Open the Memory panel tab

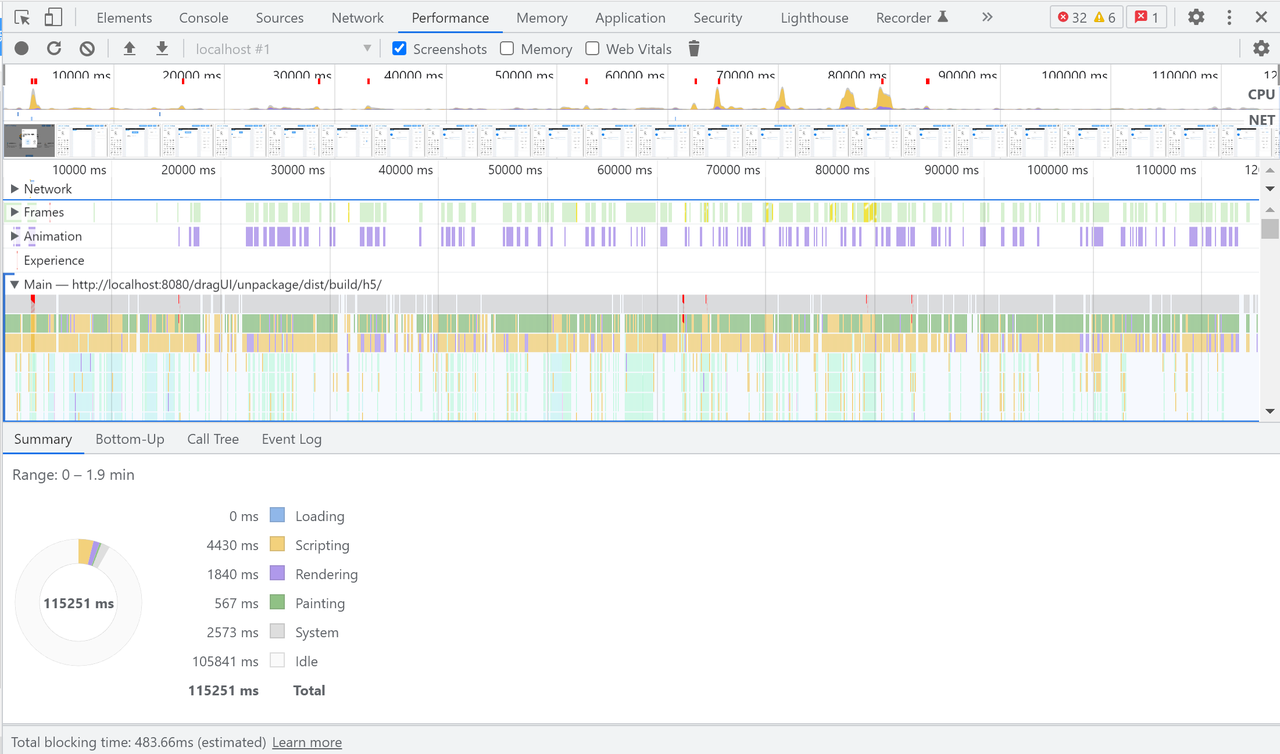[x=541, y=17]
